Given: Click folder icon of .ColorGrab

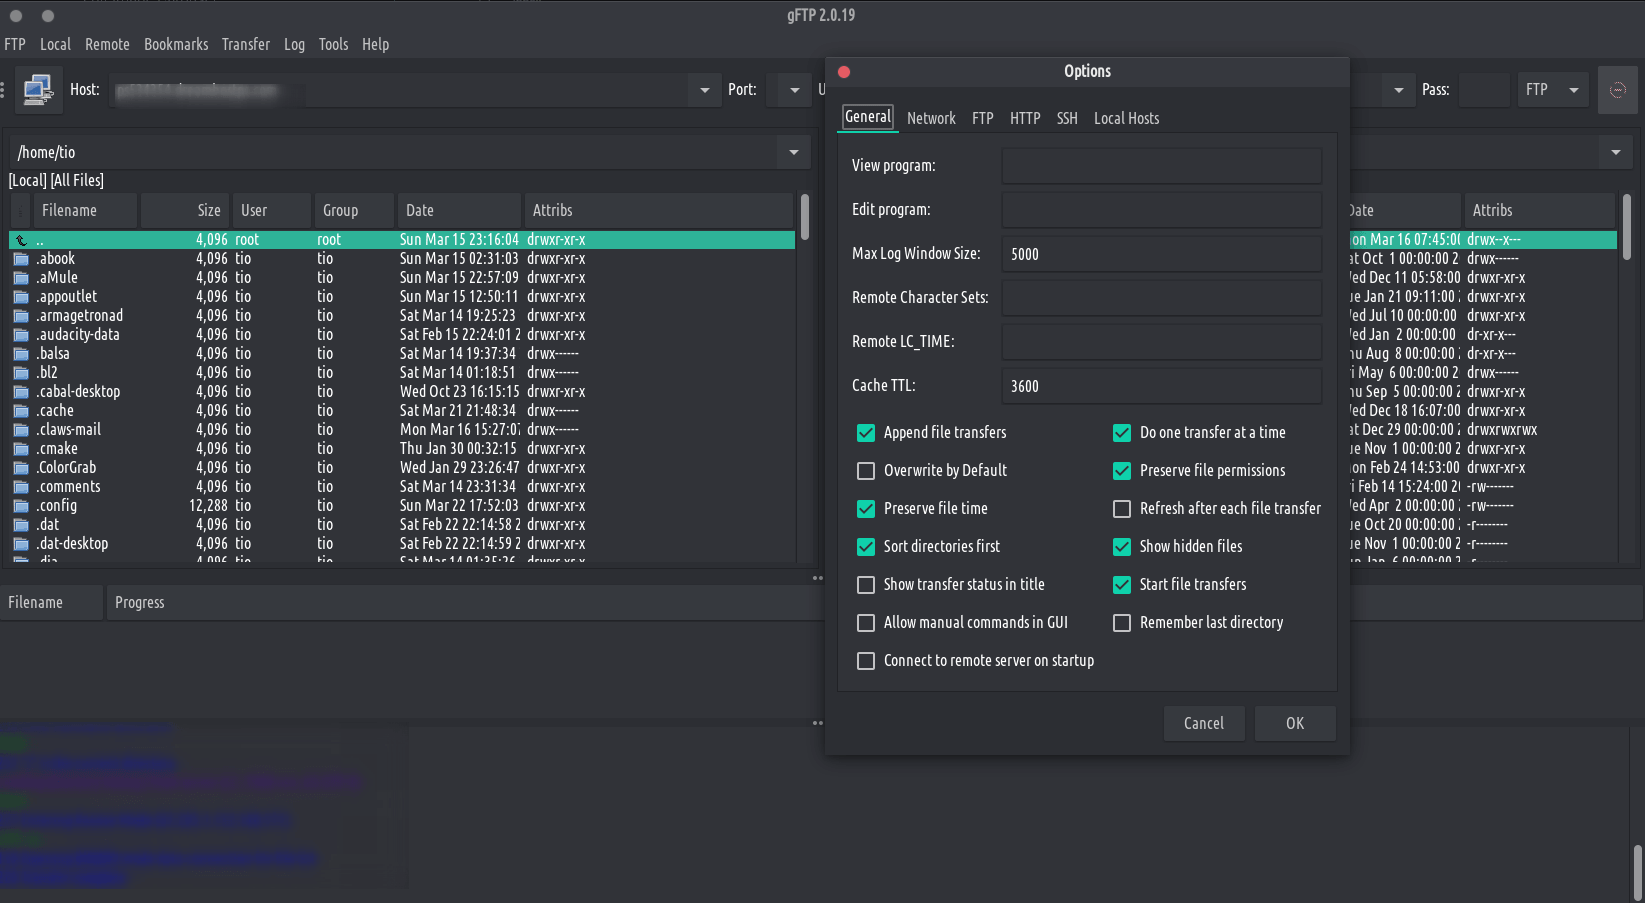Looking at the screenshot, I should (21, 468).
